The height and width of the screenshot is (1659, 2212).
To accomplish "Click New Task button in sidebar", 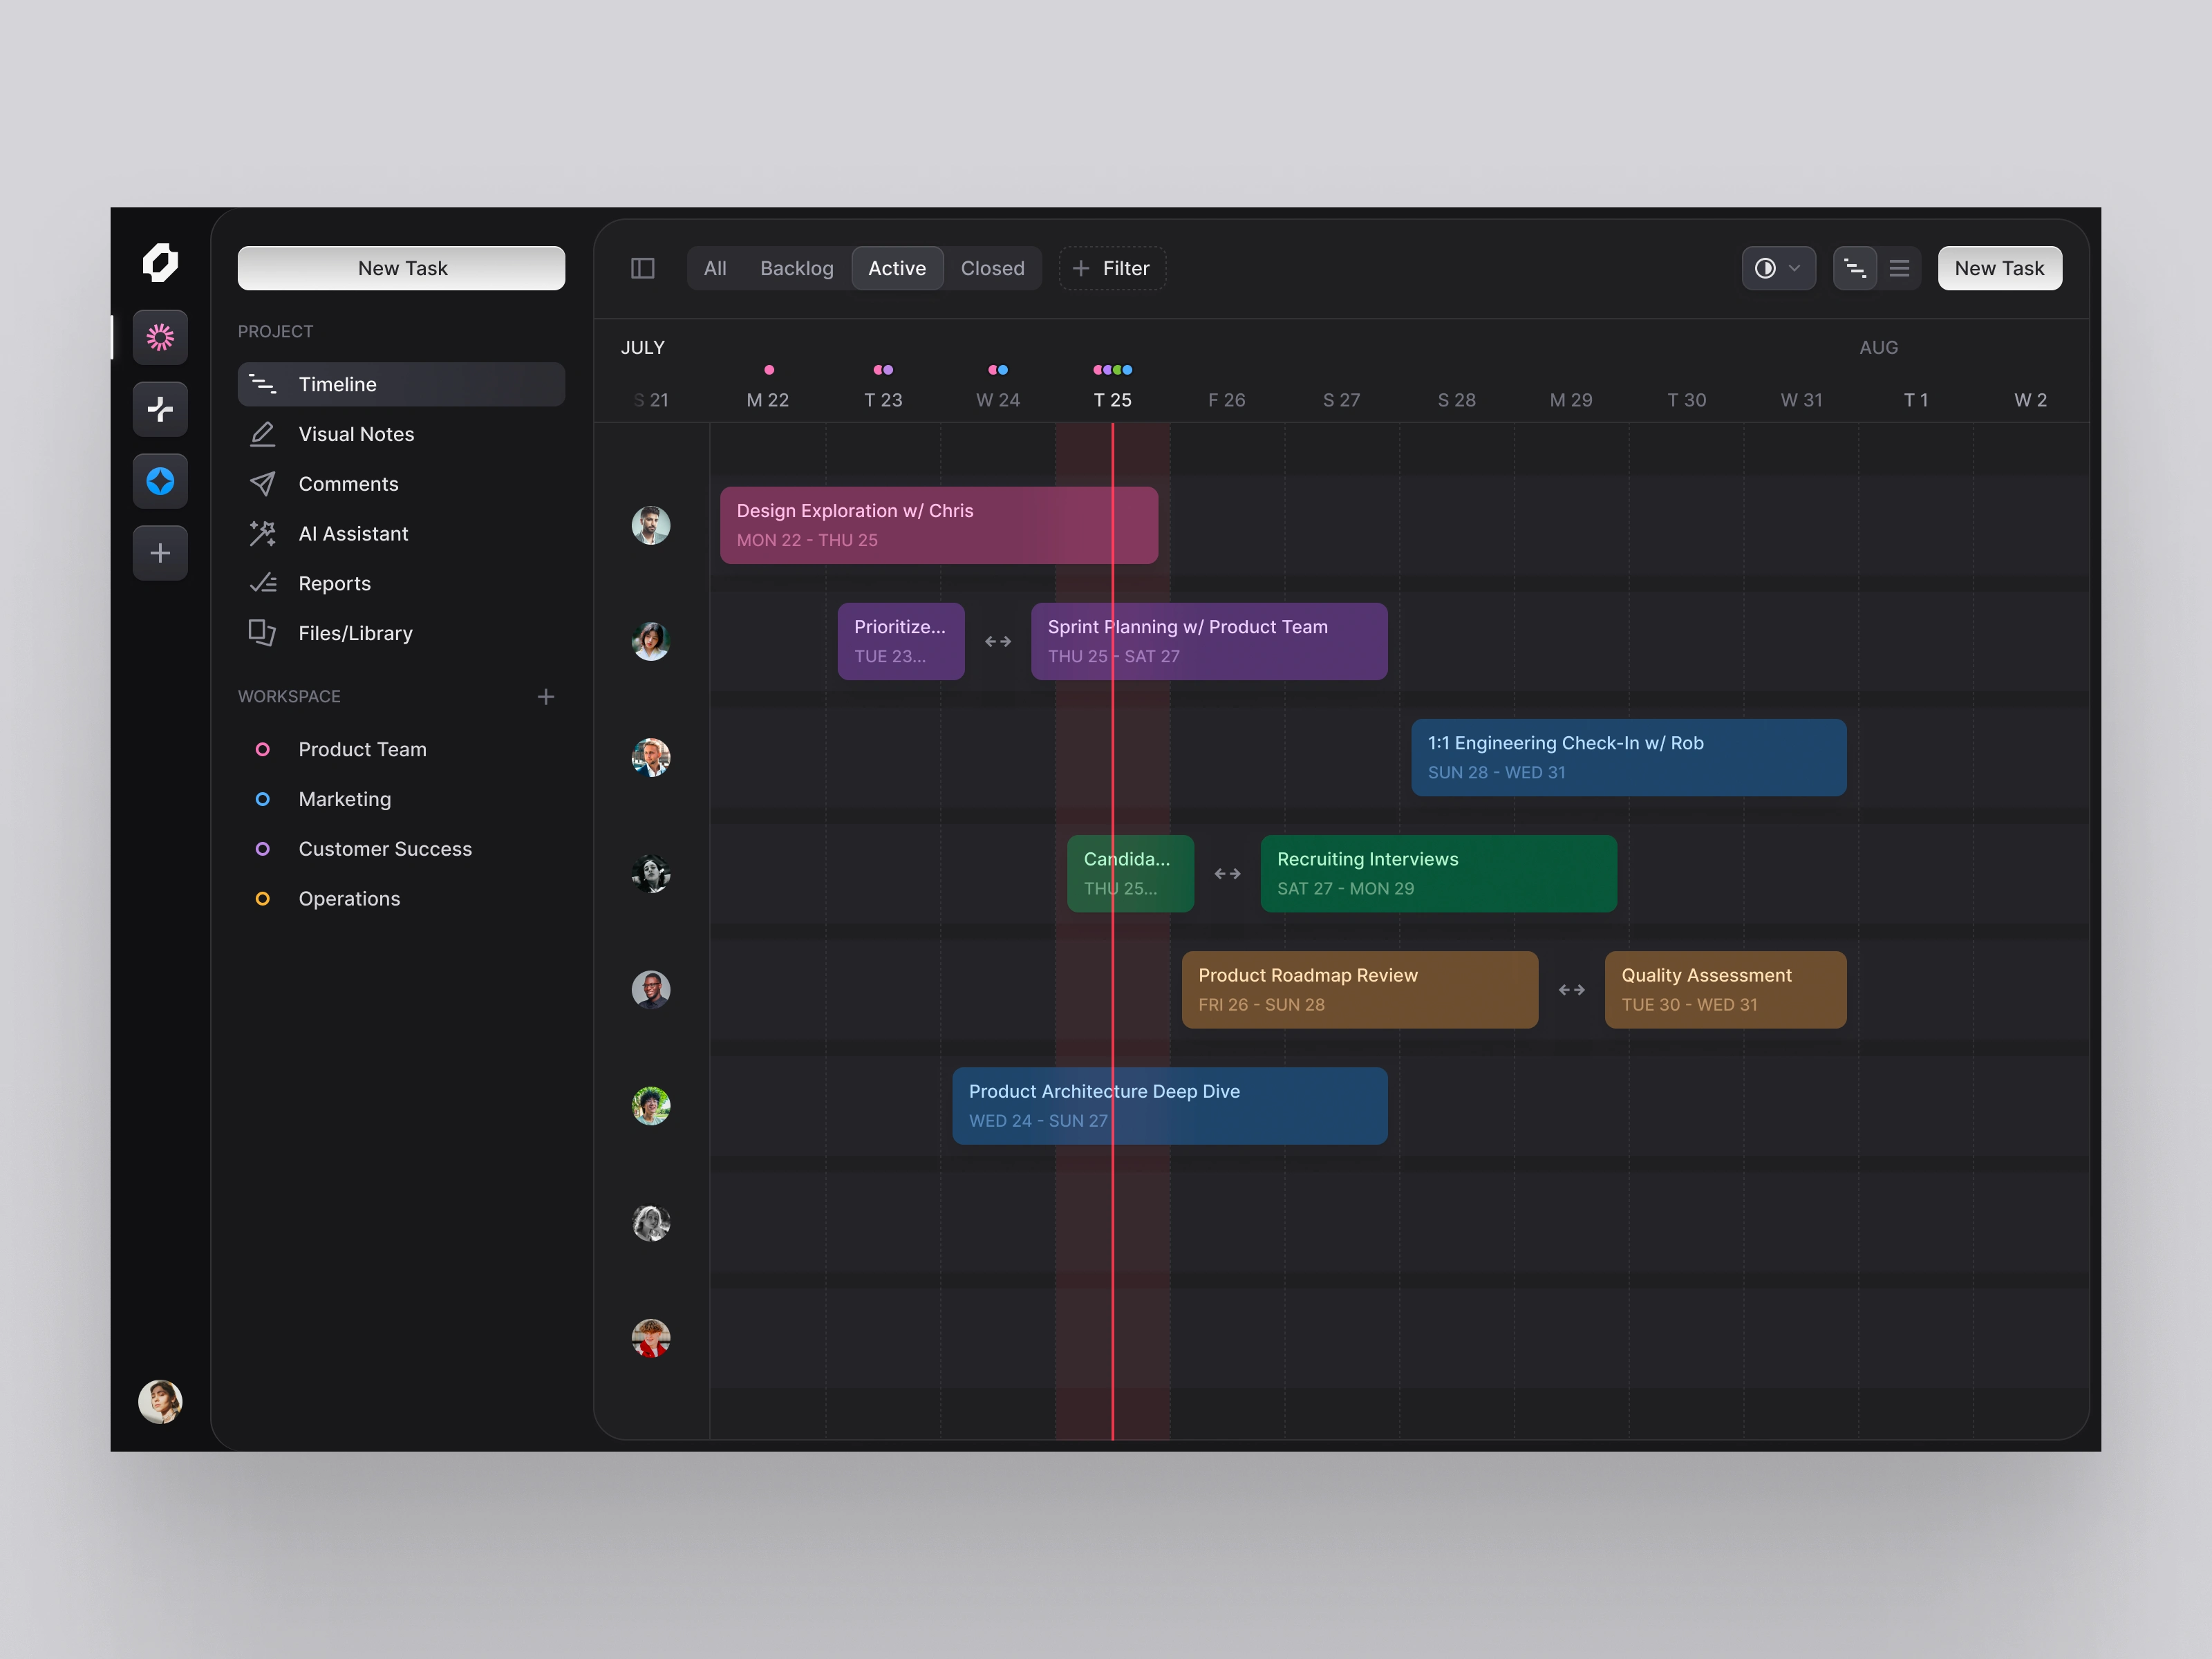I will pyautogui.click(x=401, y=268).
